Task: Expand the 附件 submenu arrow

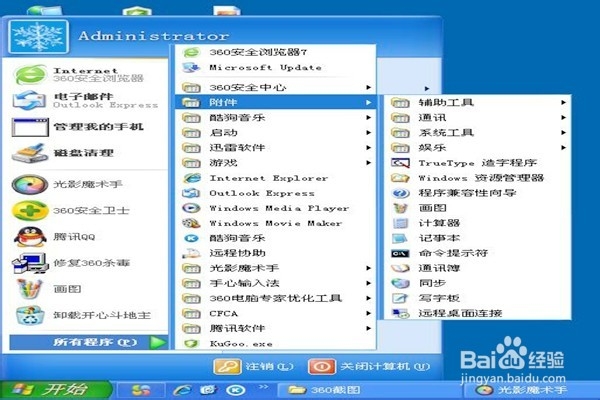Action: point(368,103)
